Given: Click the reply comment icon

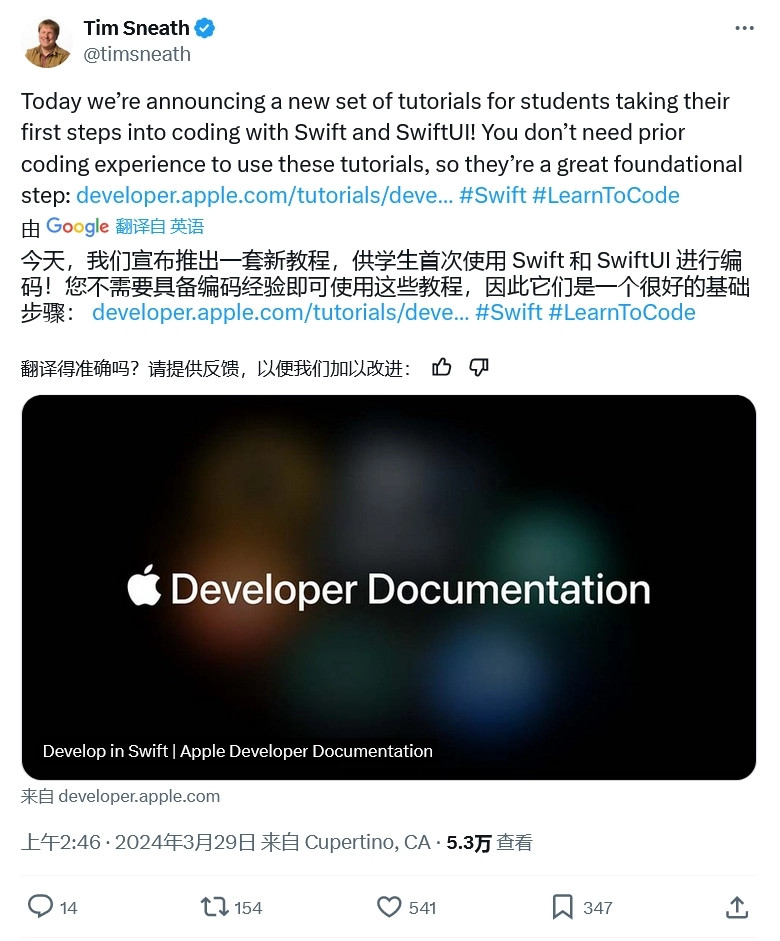Looking at the screenshot, I should pyautogui.click(x=40, y=907).
